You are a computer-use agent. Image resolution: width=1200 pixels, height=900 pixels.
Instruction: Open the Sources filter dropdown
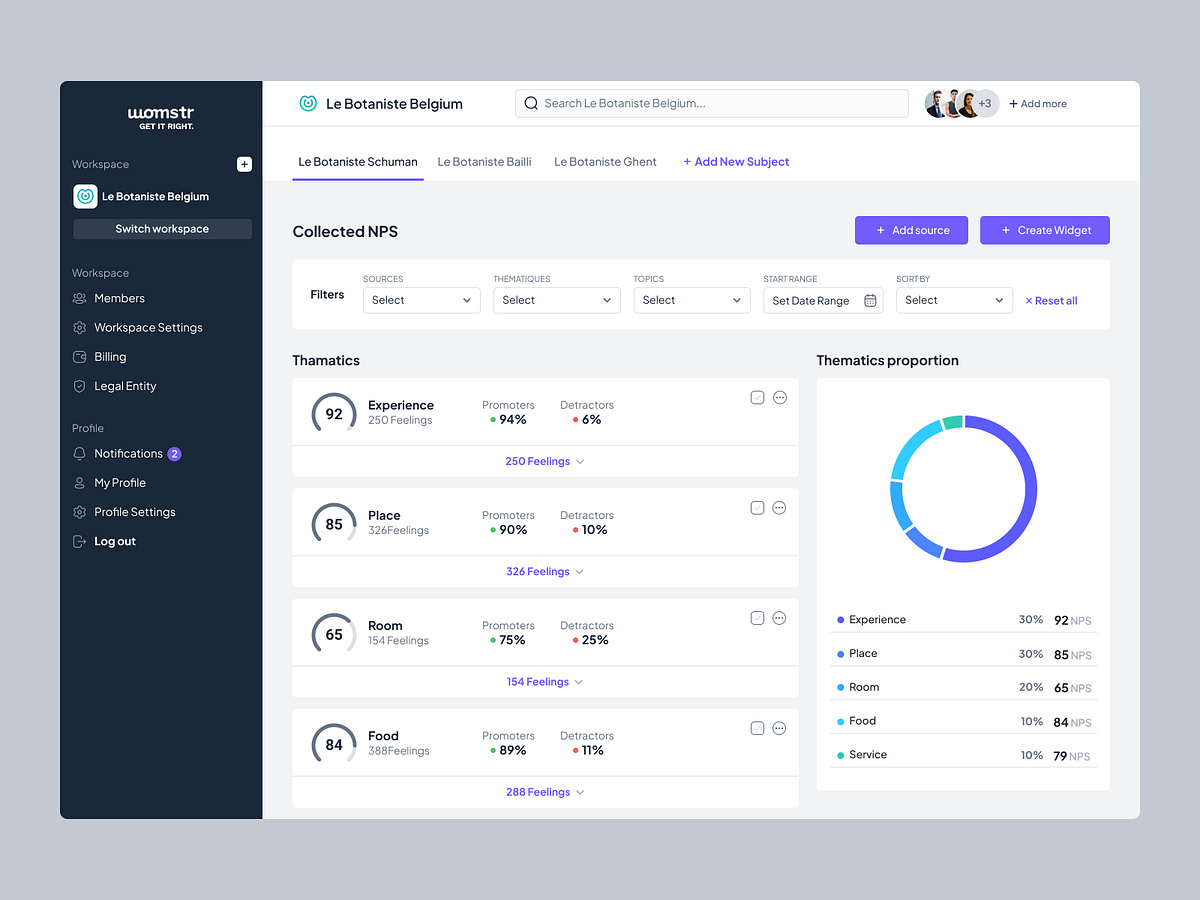[421, 300]
